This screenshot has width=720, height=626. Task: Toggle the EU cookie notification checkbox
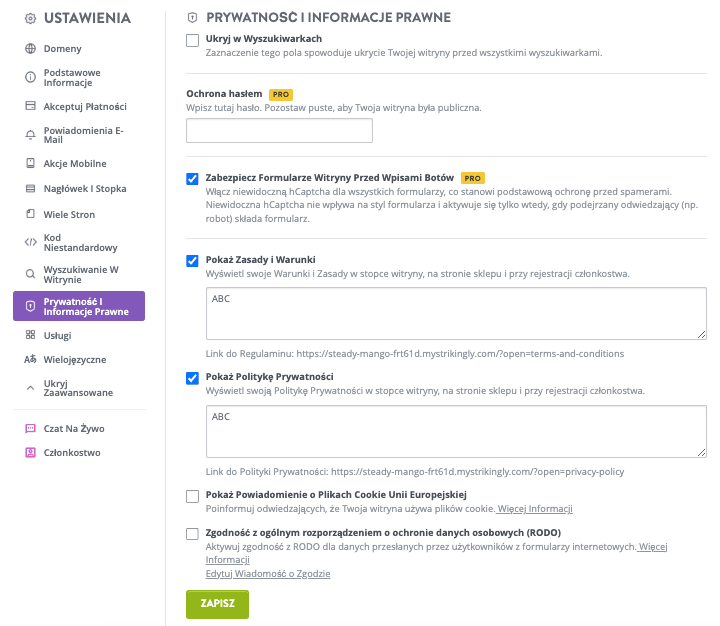pyautogui.click(x=193, y=496)
